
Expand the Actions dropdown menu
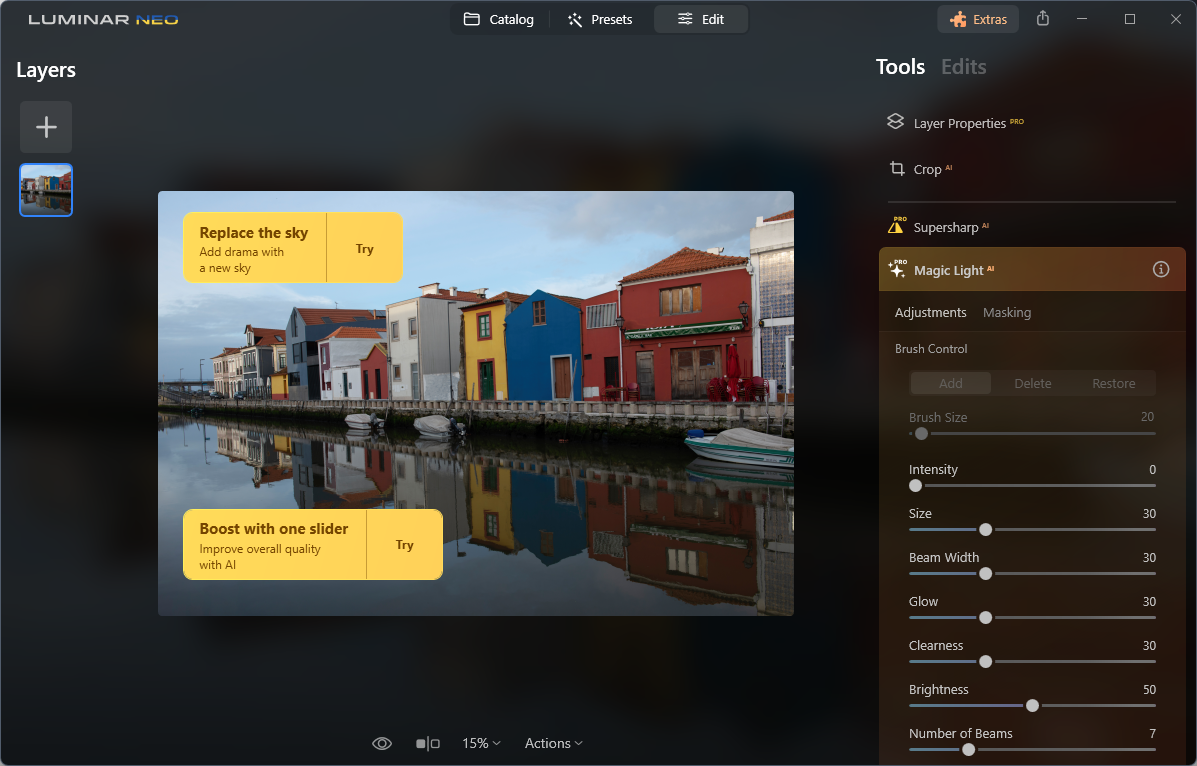point(553,743)
